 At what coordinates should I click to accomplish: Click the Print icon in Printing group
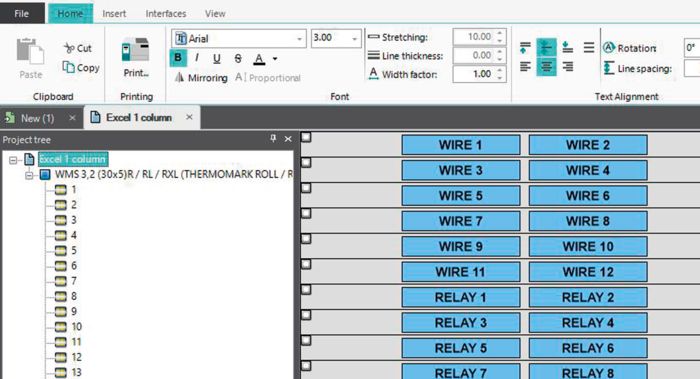click(135, 50)
